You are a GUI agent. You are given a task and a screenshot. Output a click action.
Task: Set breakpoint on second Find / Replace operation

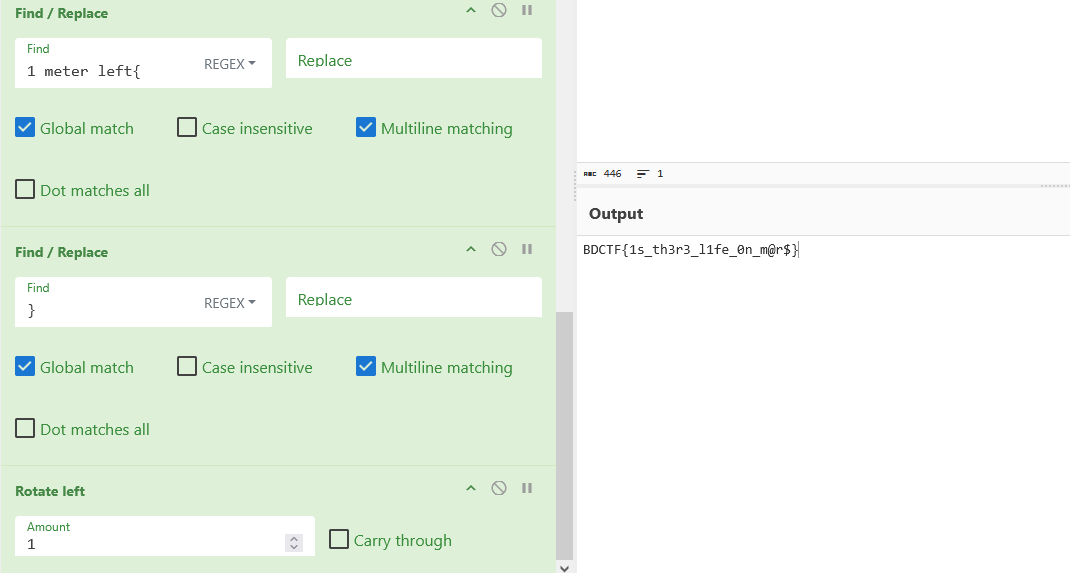coord(527,249)
